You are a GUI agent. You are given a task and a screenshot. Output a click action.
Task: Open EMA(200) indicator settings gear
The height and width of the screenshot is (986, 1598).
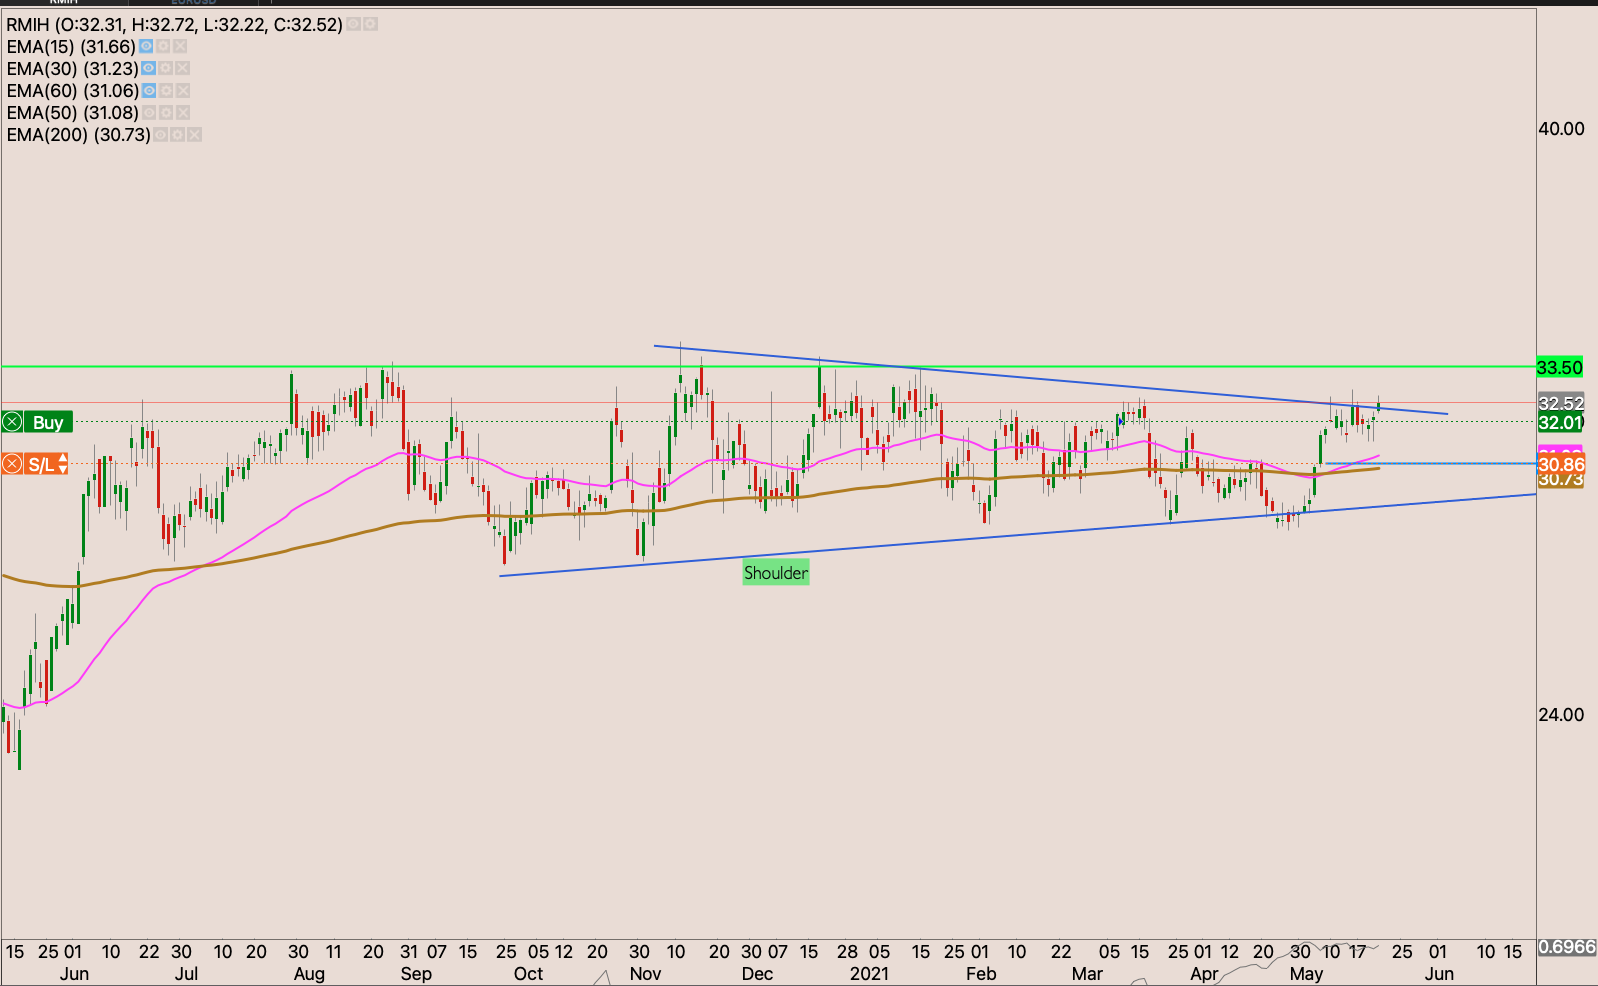coord(177,135)
